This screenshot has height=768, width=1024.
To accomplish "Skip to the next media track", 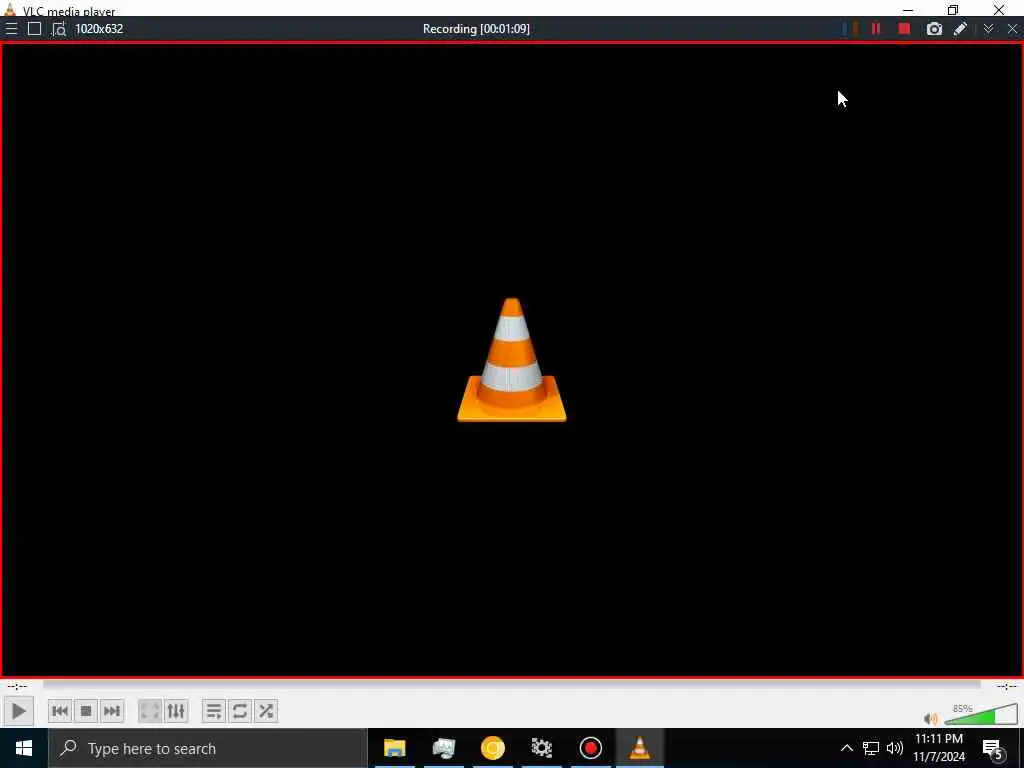I will [112, 711].
